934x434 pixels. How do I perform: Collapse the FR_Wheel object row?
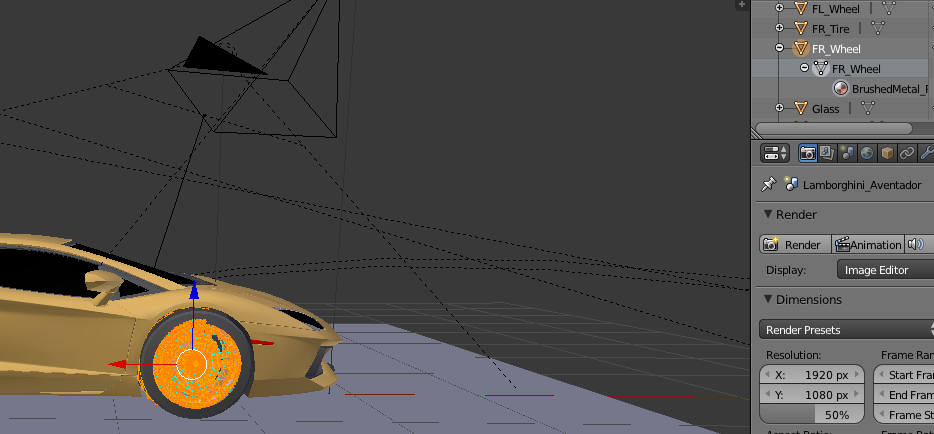pos(779,48)
